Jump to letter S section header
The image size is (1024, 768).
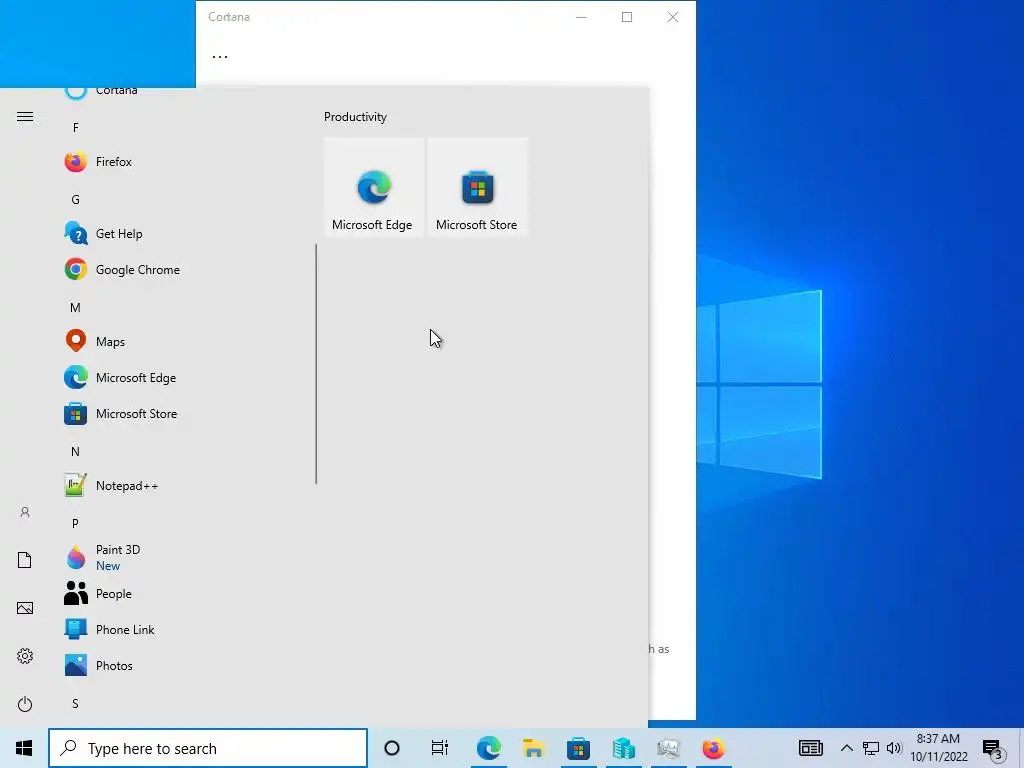(76, 703)
